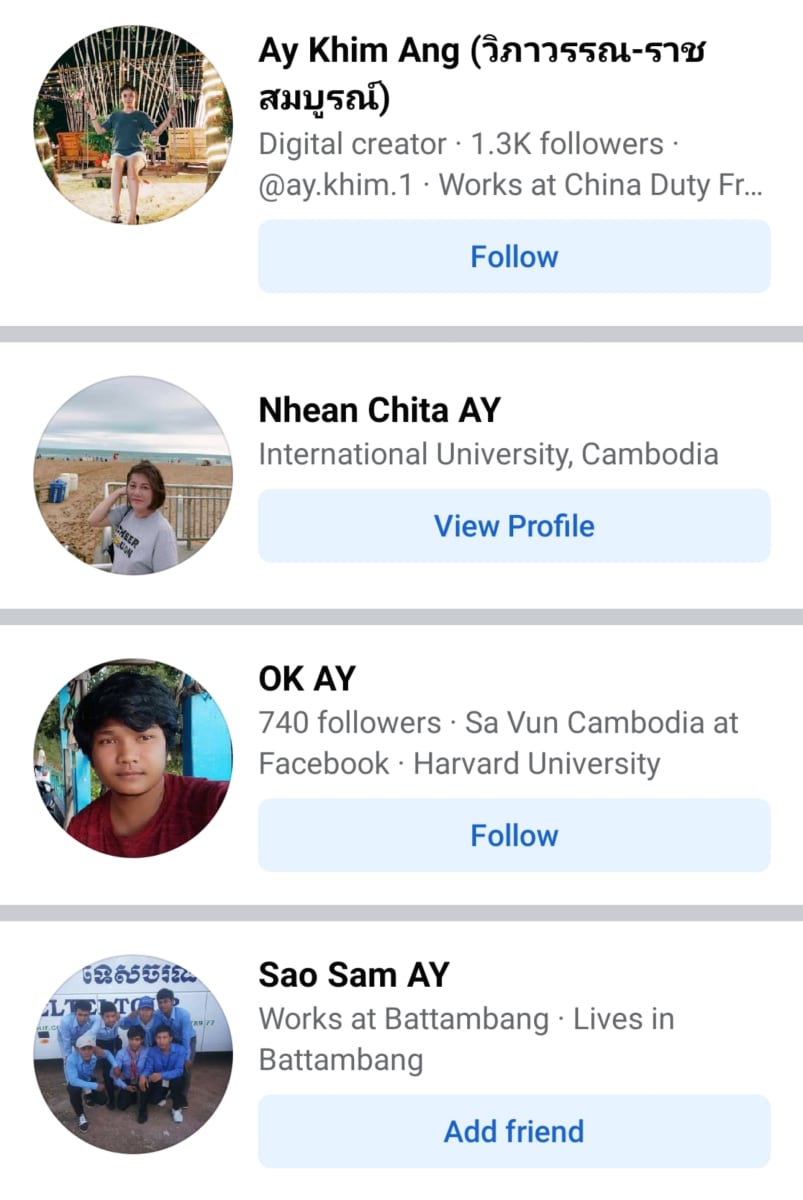Select the 'Battambang' text under Sao Sam AY

[x=341, y=1059]
